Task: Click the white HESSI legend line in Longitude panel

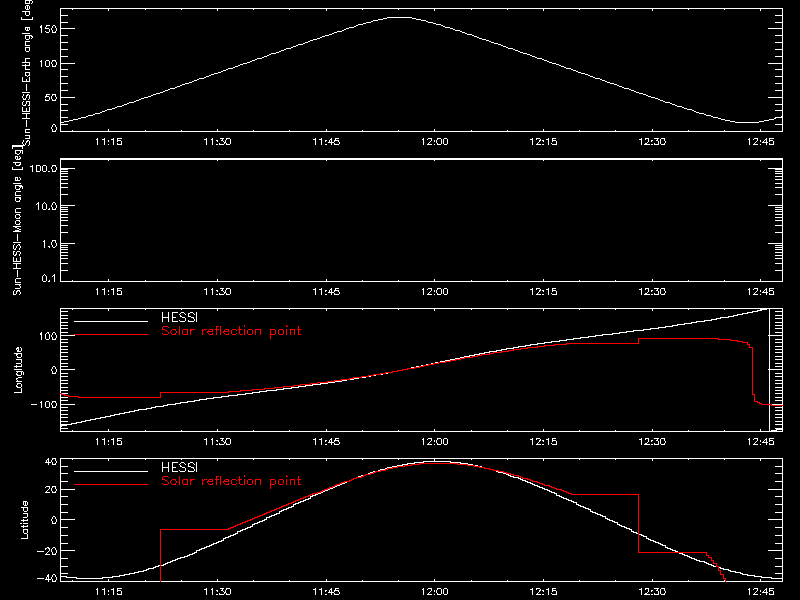Action: click(x=111, y=321)
